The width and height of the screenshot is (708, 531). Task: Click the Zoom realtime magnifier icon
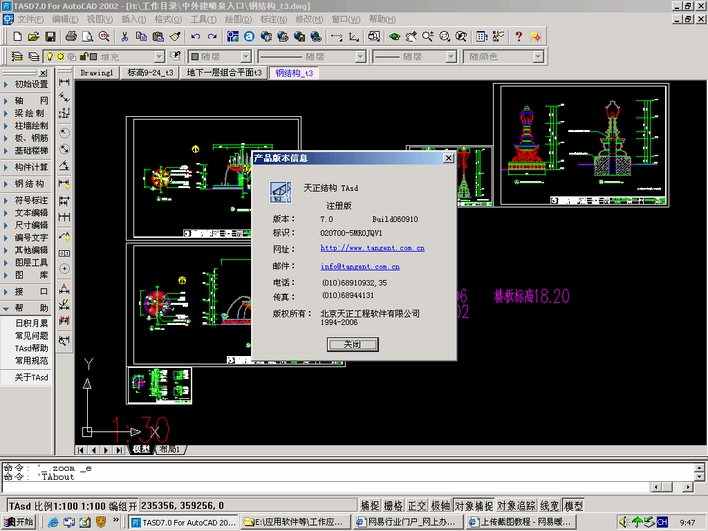pyautogui.click(x=428, y=37)
